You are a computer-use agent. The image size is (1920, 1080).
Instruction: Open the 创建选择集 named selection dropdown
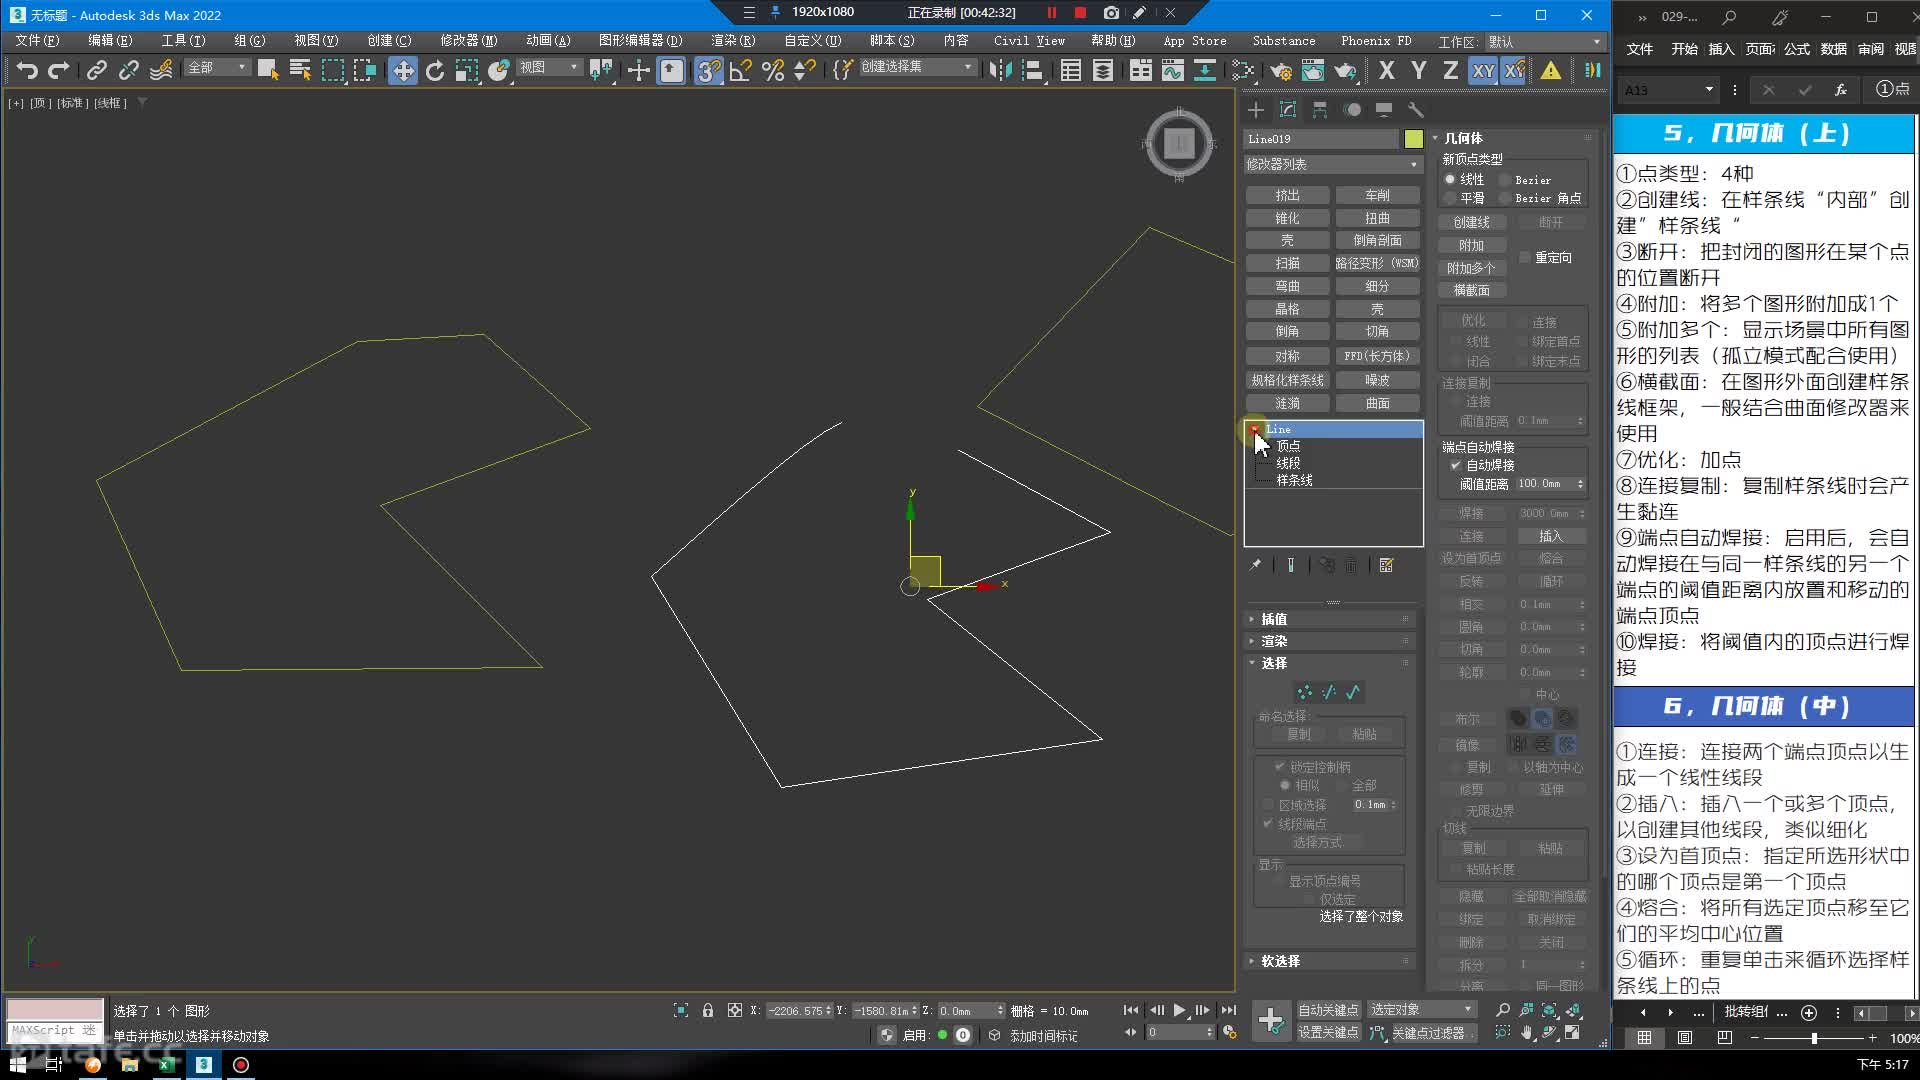[x=917, y=67]
